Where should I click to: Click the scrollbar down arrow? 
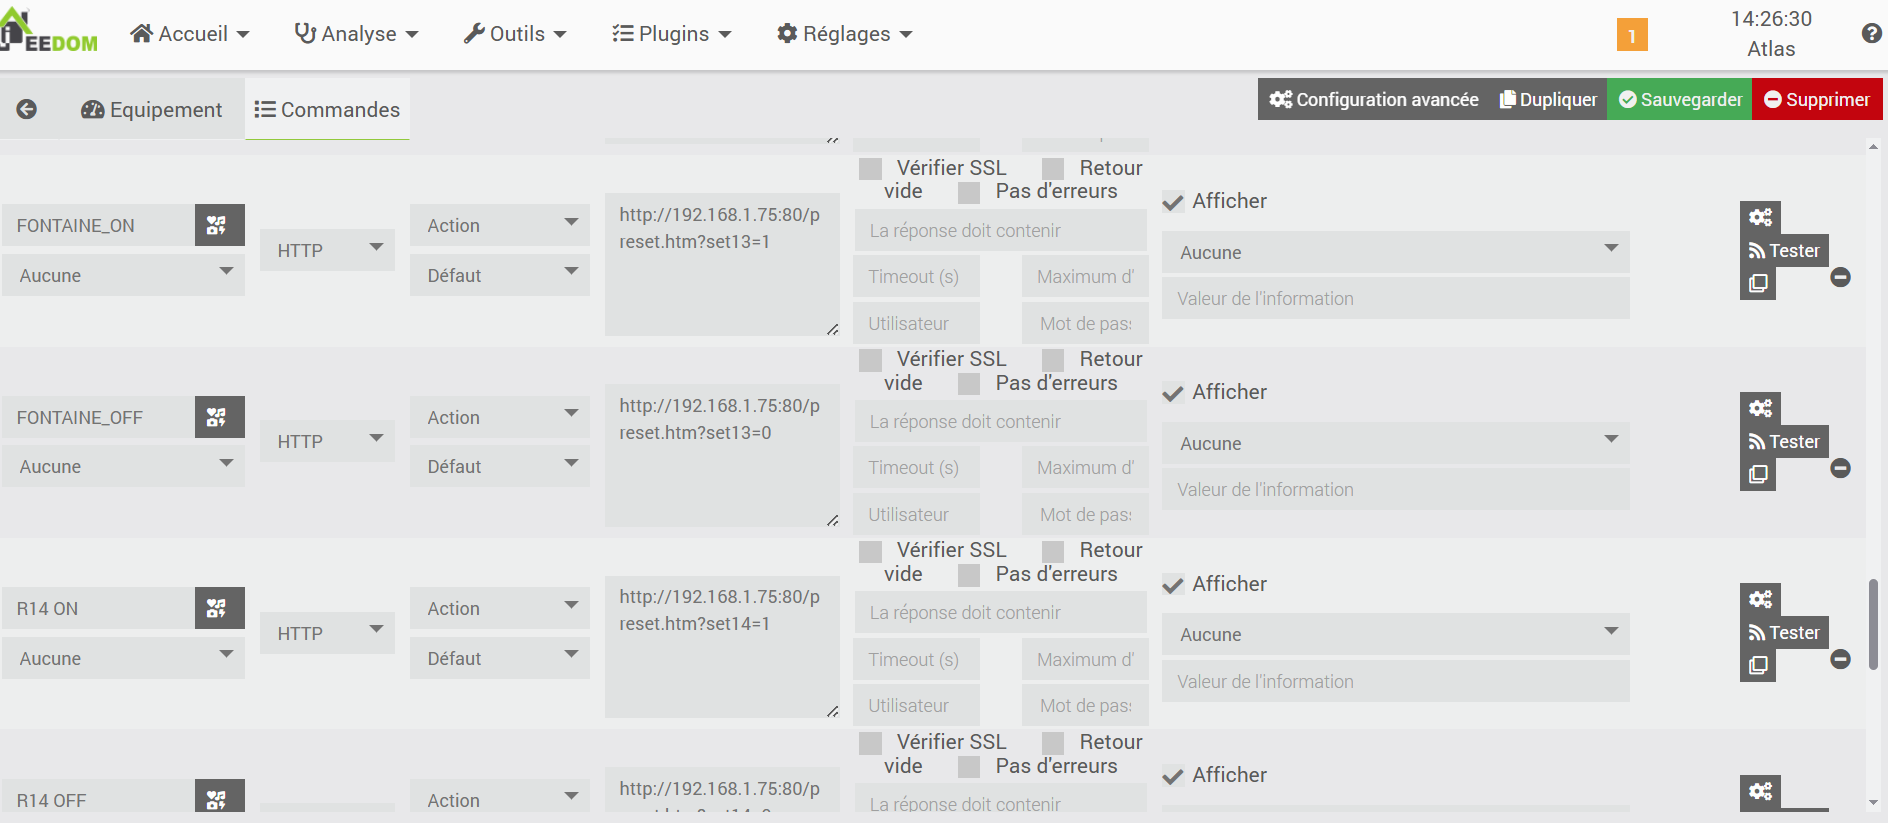tap(1873, 802)
